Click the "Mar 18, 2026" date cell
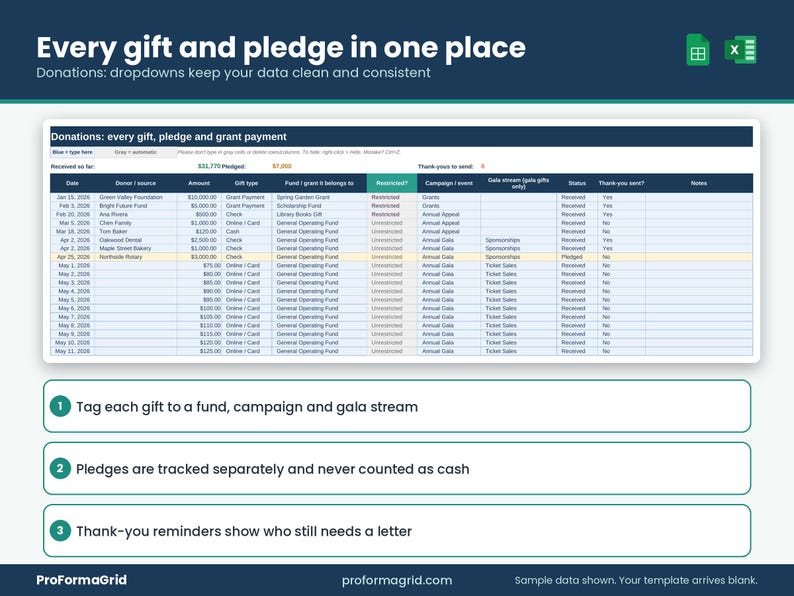This screenshot has width=794, height=596. 73,231
